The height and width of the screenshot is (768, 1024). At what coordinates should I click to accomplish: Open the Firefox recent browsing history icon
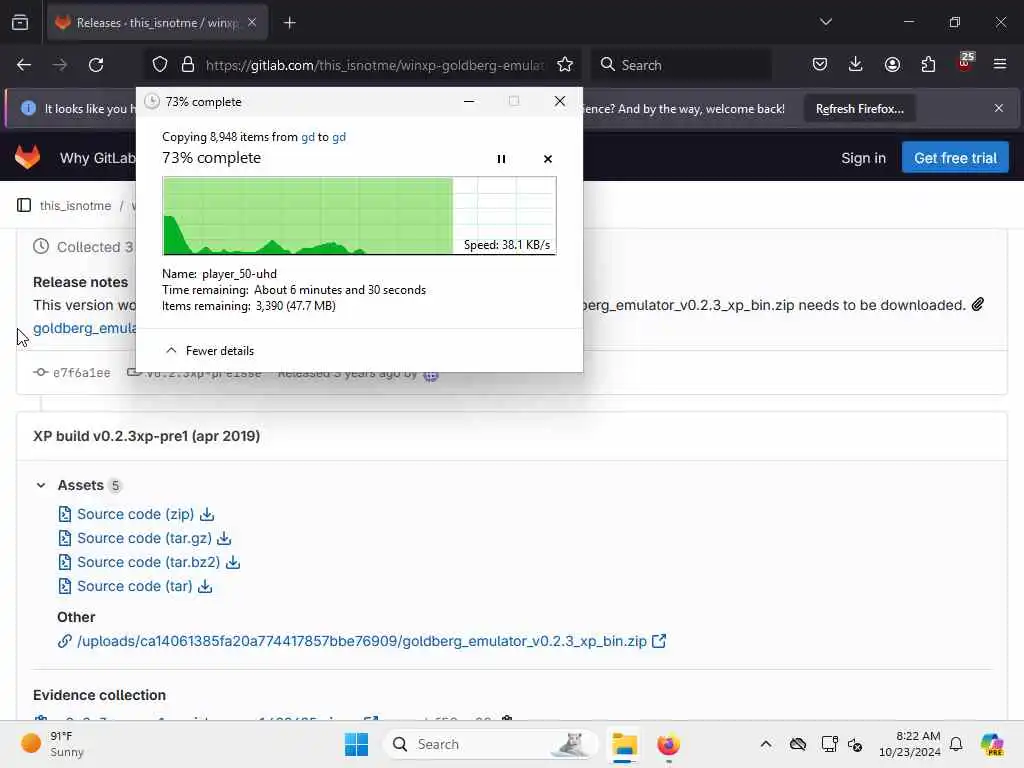[x=20, y=23]
